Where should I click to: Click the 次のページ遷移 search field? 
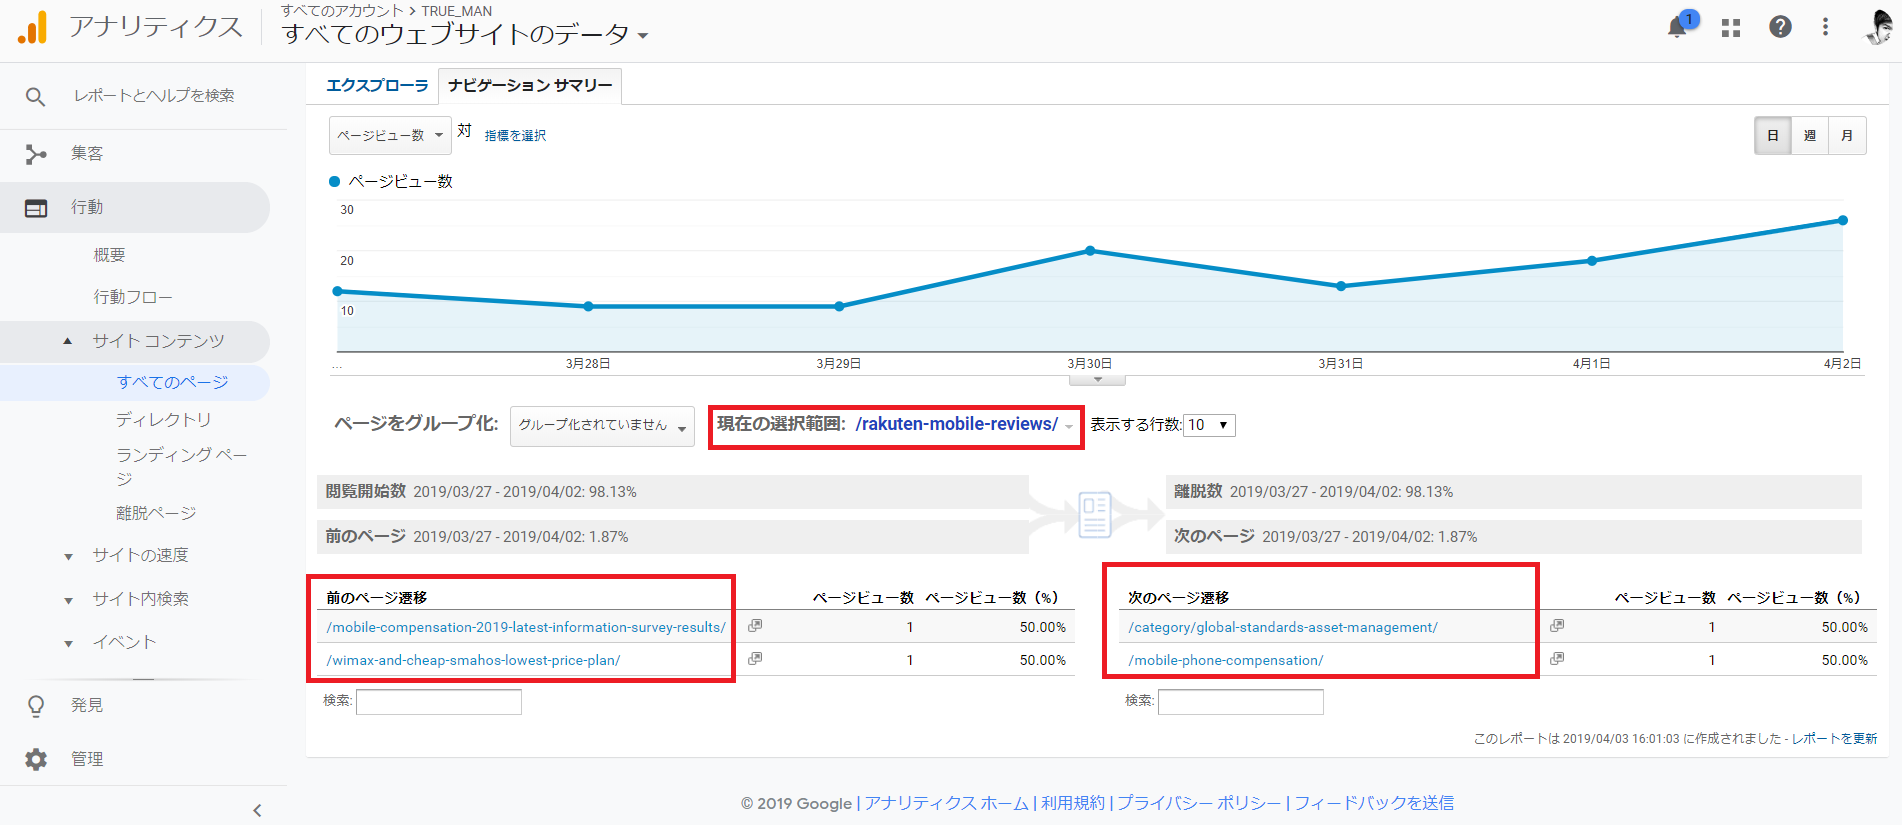click(x=1241, y=702)
